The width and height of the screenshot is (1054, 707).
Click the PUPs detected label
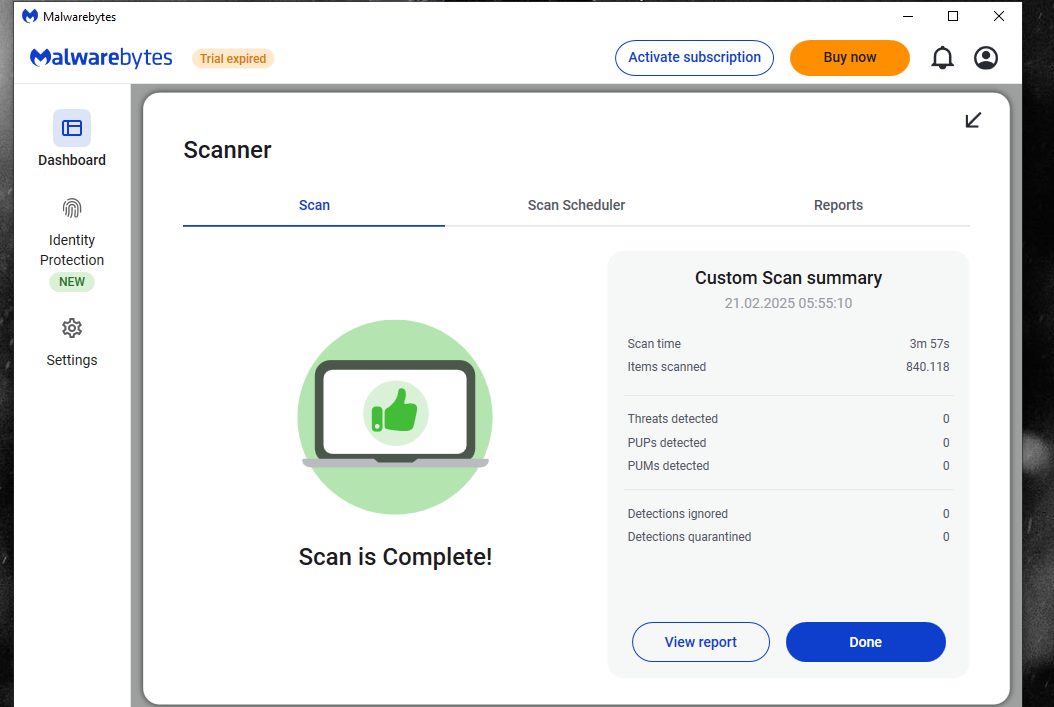click(x=667, y=443)
